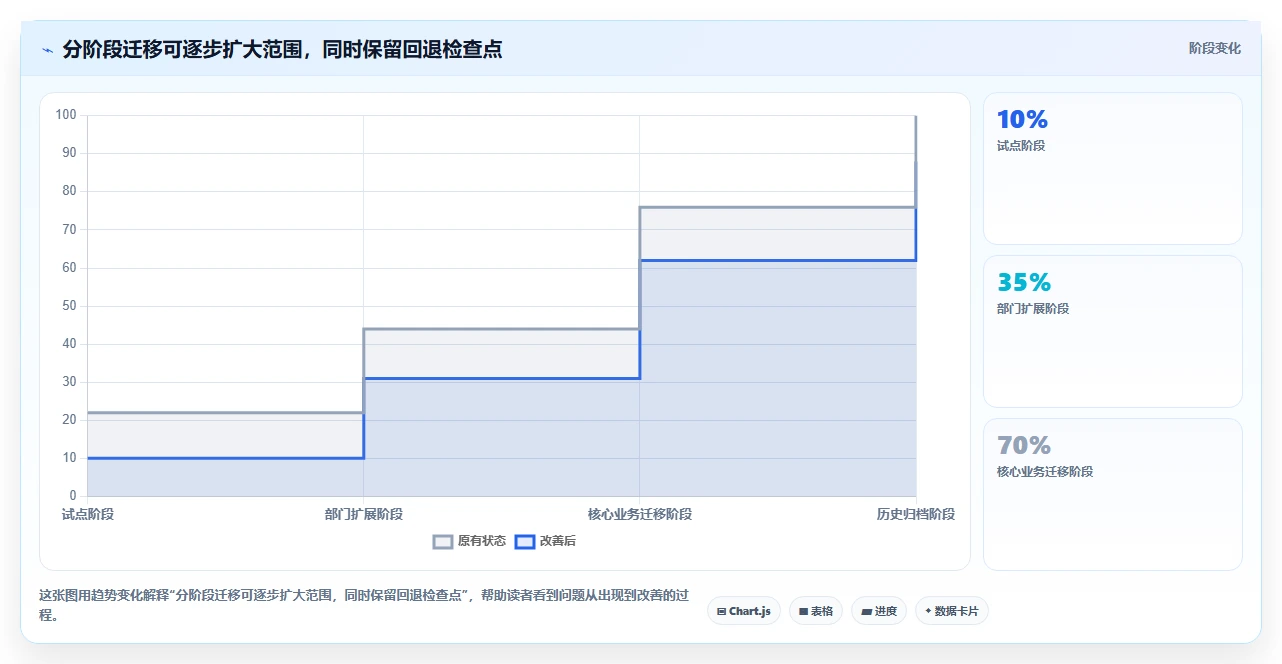The image size is (1282, 664).
Task: Click the description text below the chart
Action: [x=364, y=605]
